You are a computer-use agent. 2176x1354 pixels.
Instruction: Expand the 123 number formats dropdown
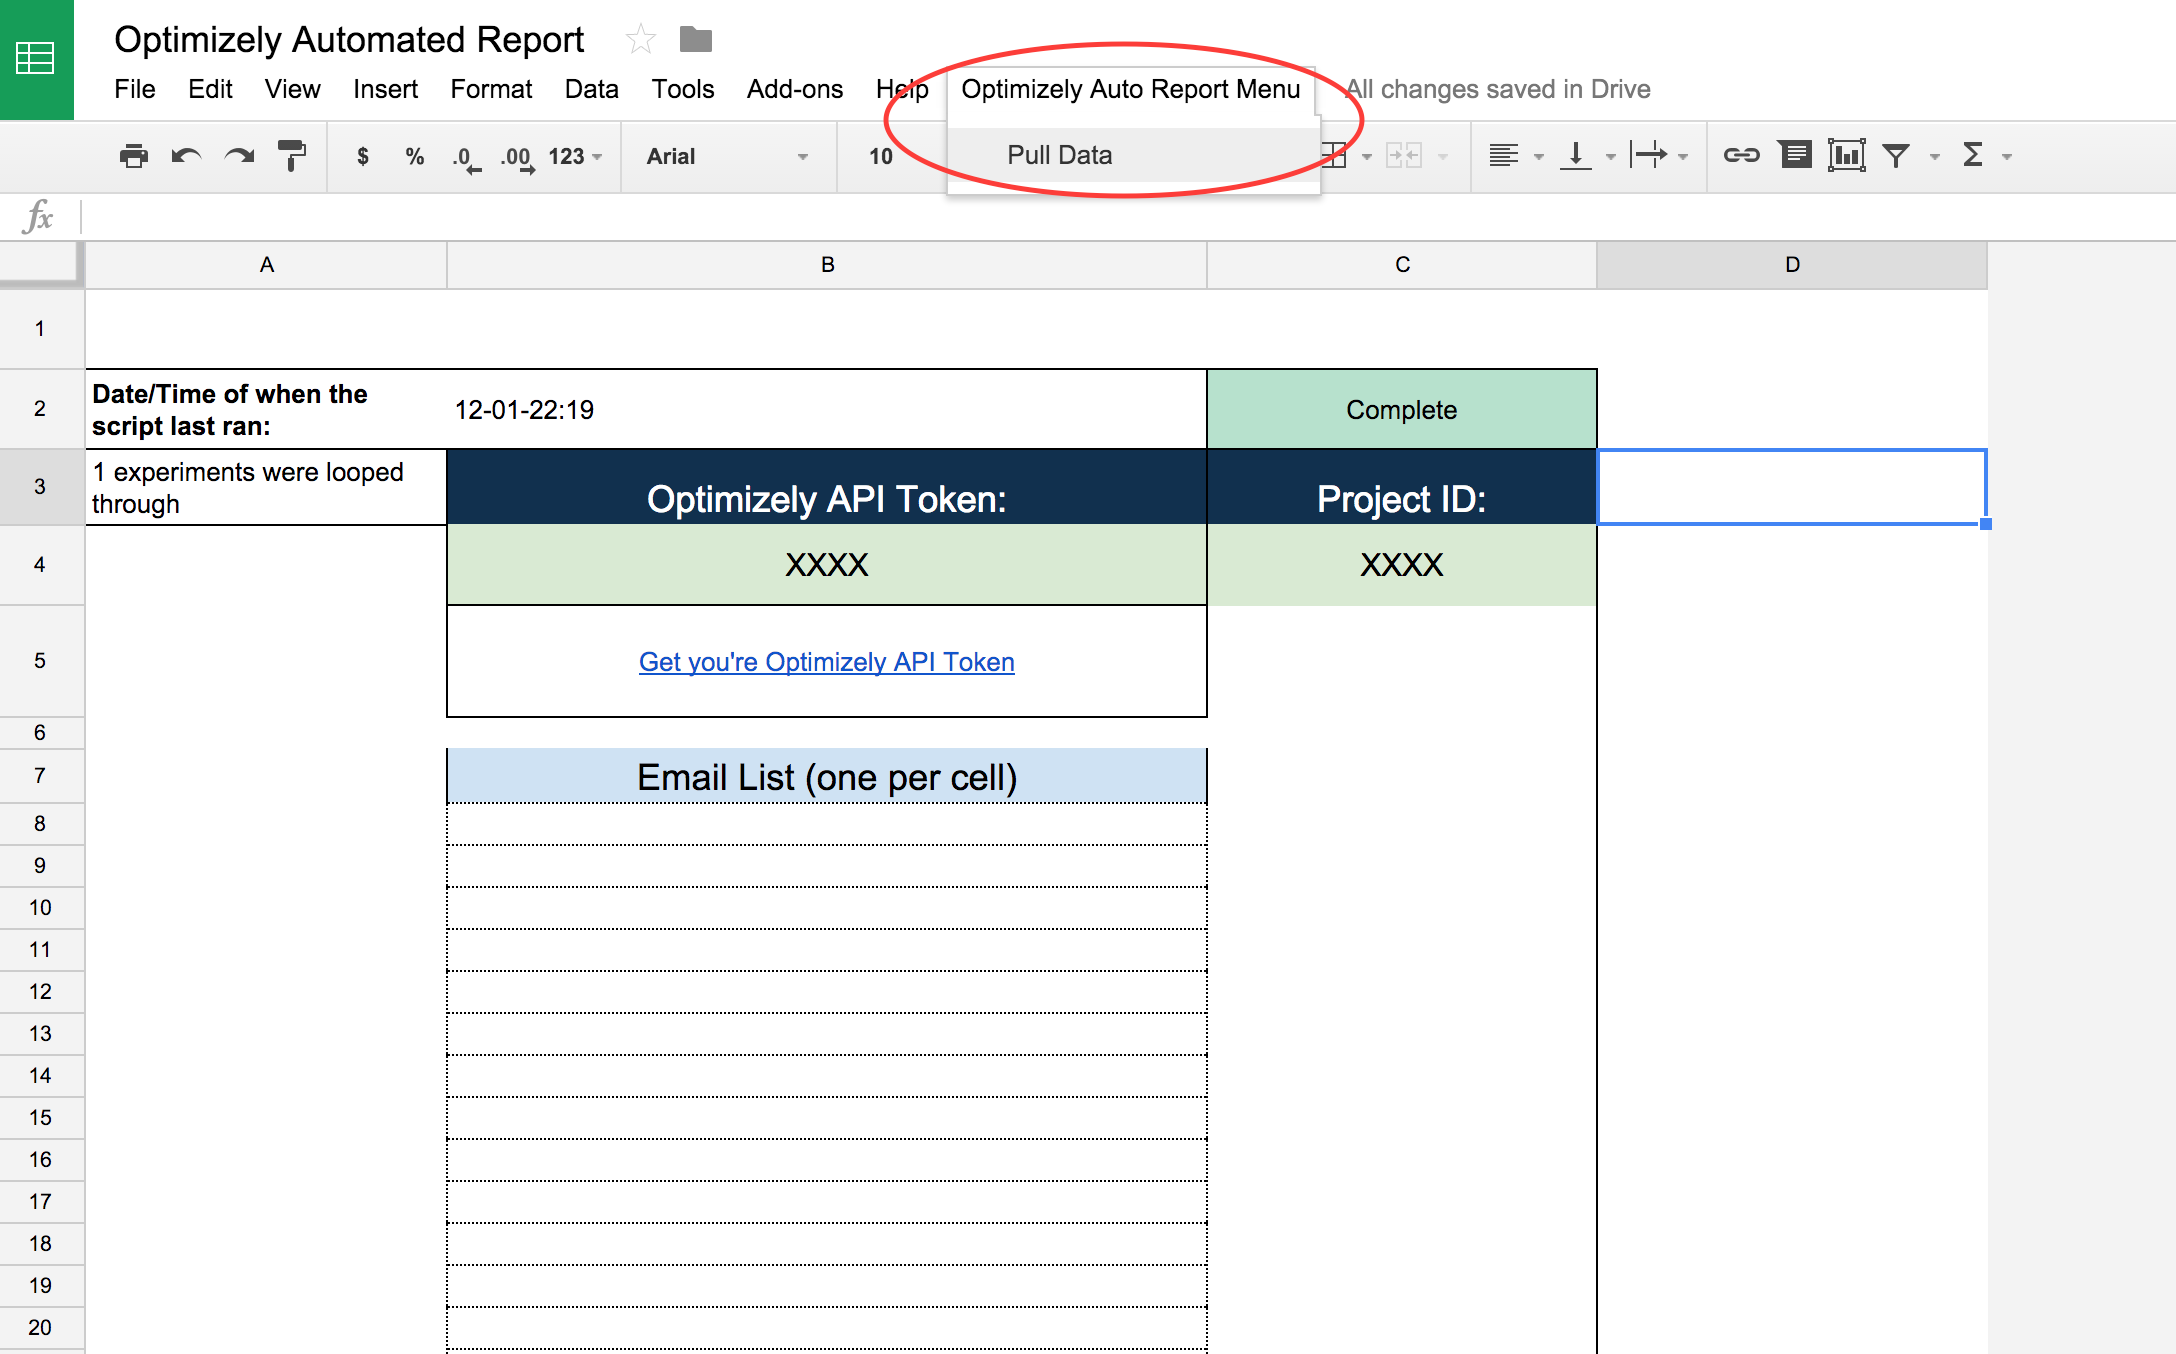[575, 156]
